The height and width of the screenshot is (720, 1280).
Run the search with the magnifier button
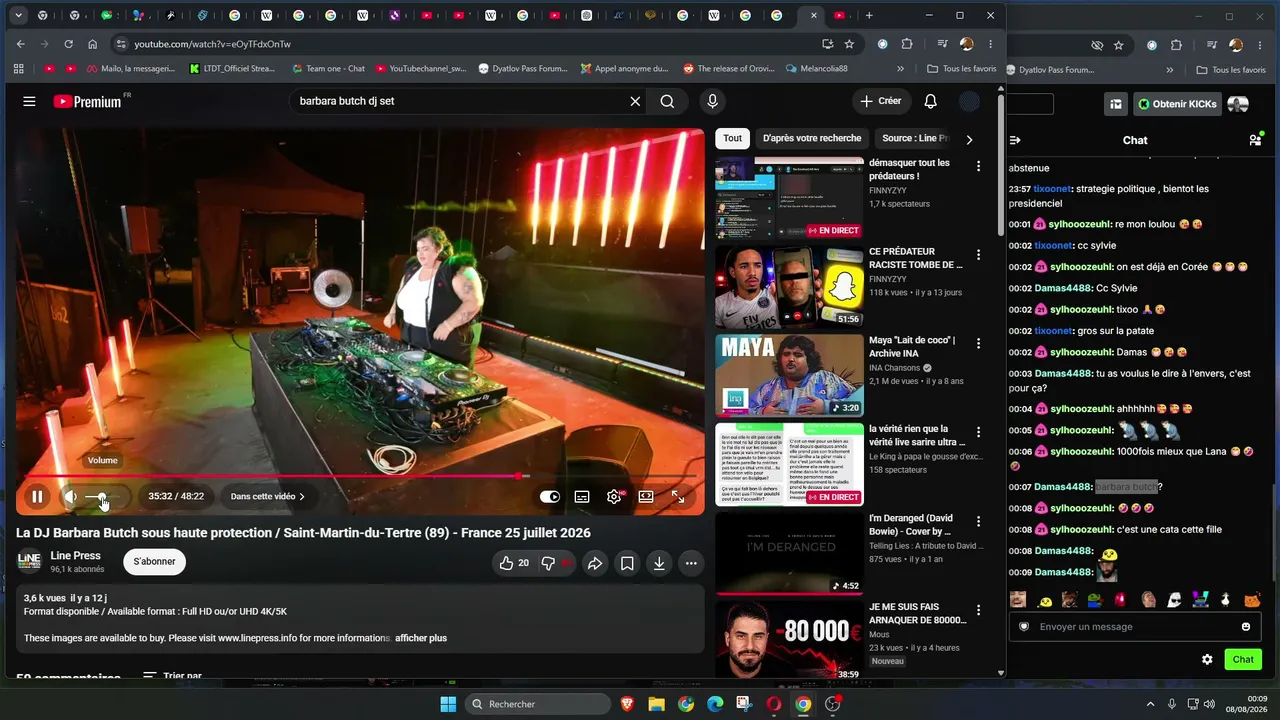[x=667, y=101]
